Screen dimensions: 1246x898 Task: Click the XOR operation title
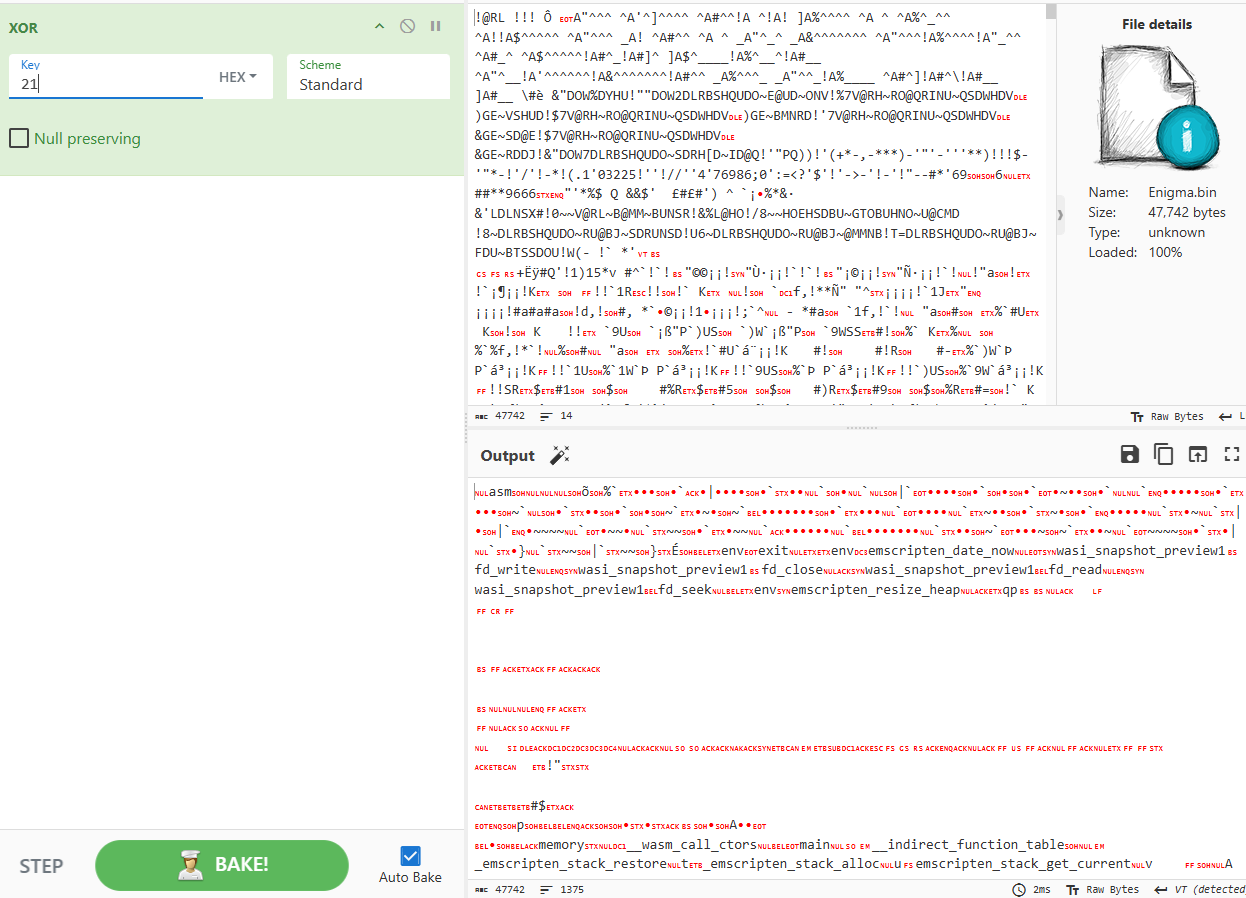click(x=23, y=27)
